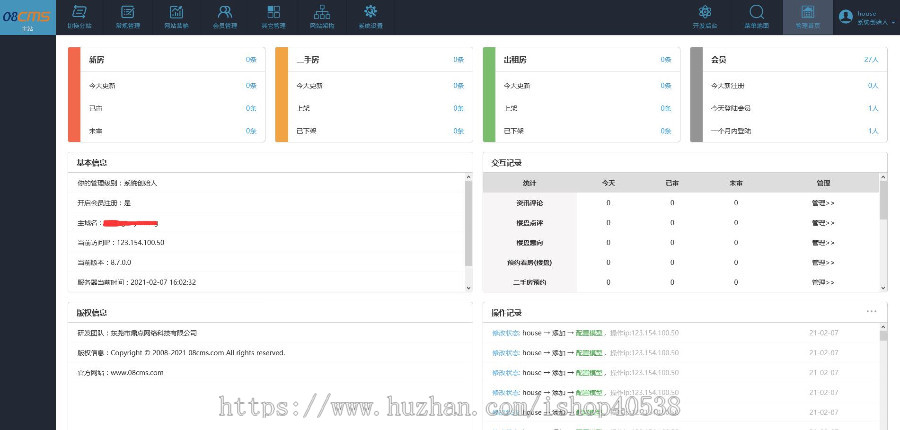
Task: Click 二手房 已下架 count
Action: [458, 131]
